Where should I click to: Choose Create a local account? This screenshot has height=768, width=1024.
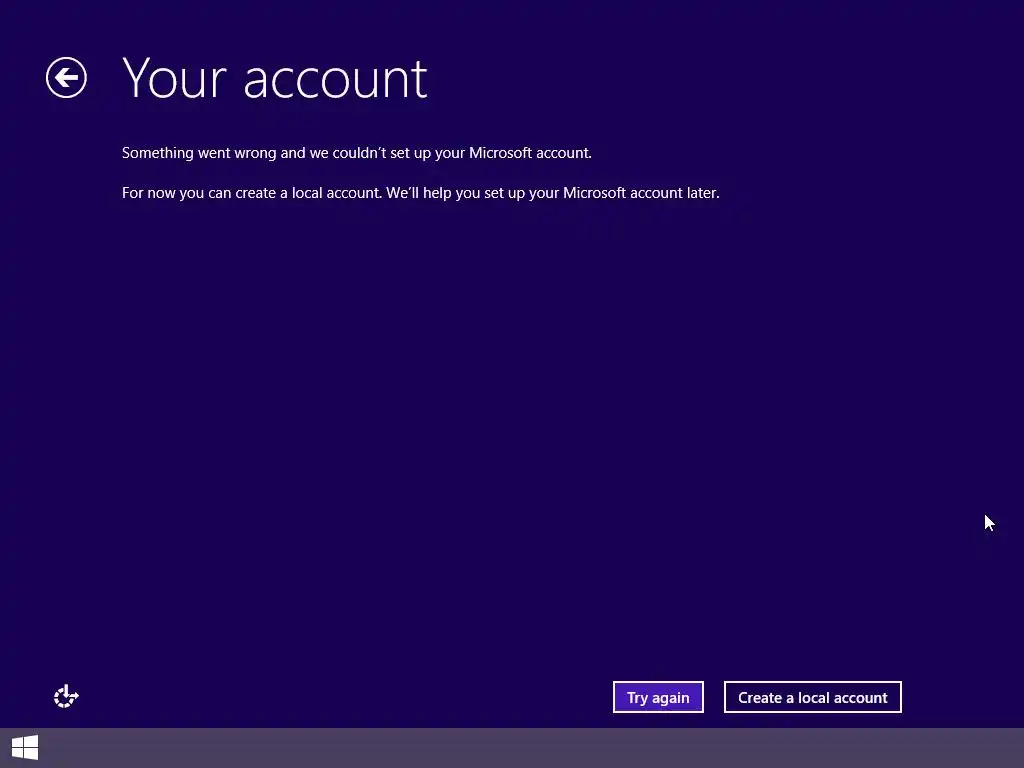[x=812, y=697]
